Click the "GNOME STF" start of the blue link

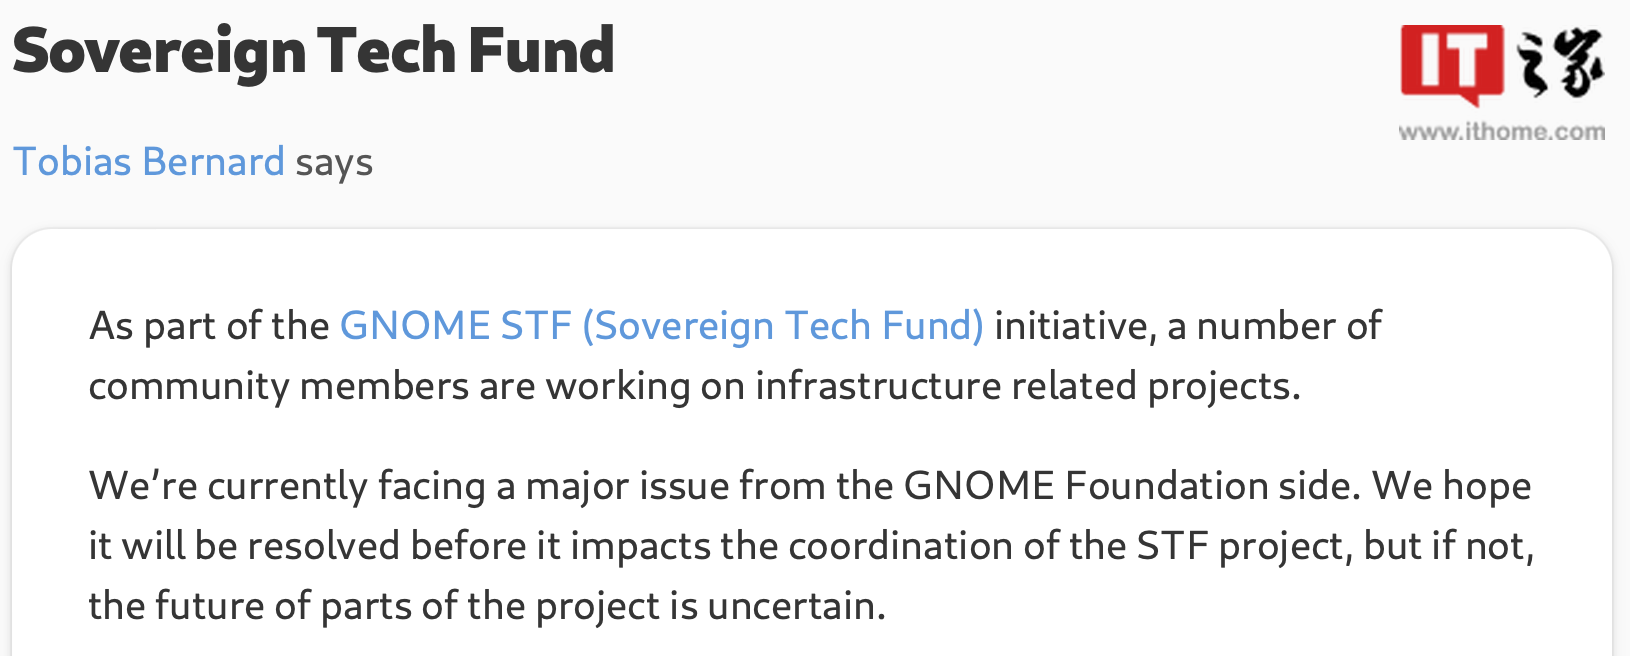(455, 326)
